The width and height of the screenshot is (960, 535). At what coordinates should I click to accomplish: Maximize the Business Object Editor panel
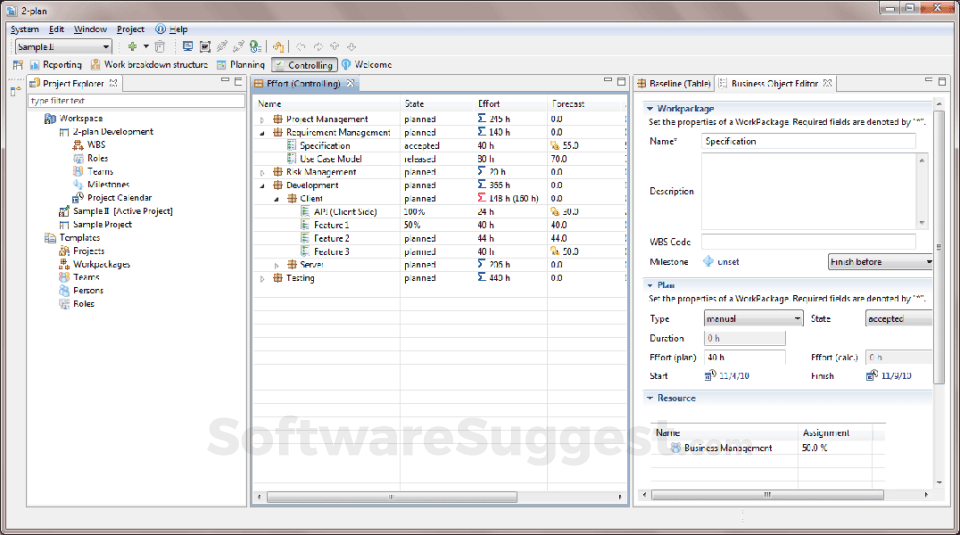click(942, 81)
